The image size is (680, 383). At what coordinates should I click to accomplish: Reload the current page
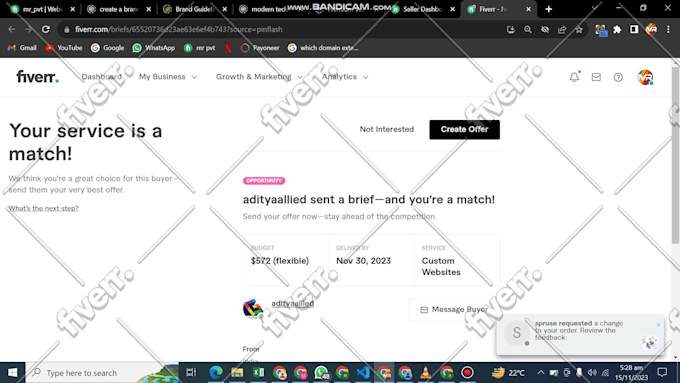(46, 29)
